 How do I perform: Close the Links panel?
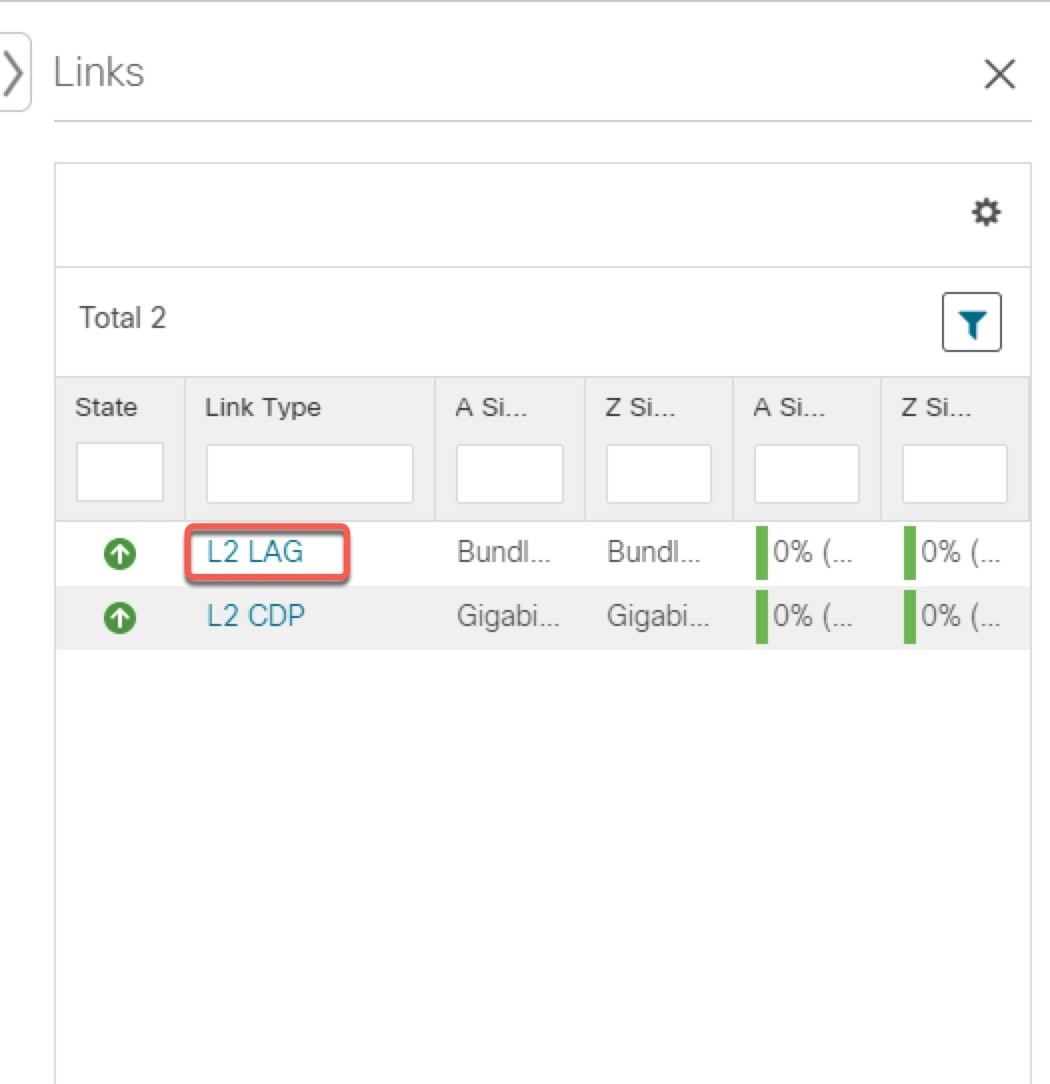point(999,74)
